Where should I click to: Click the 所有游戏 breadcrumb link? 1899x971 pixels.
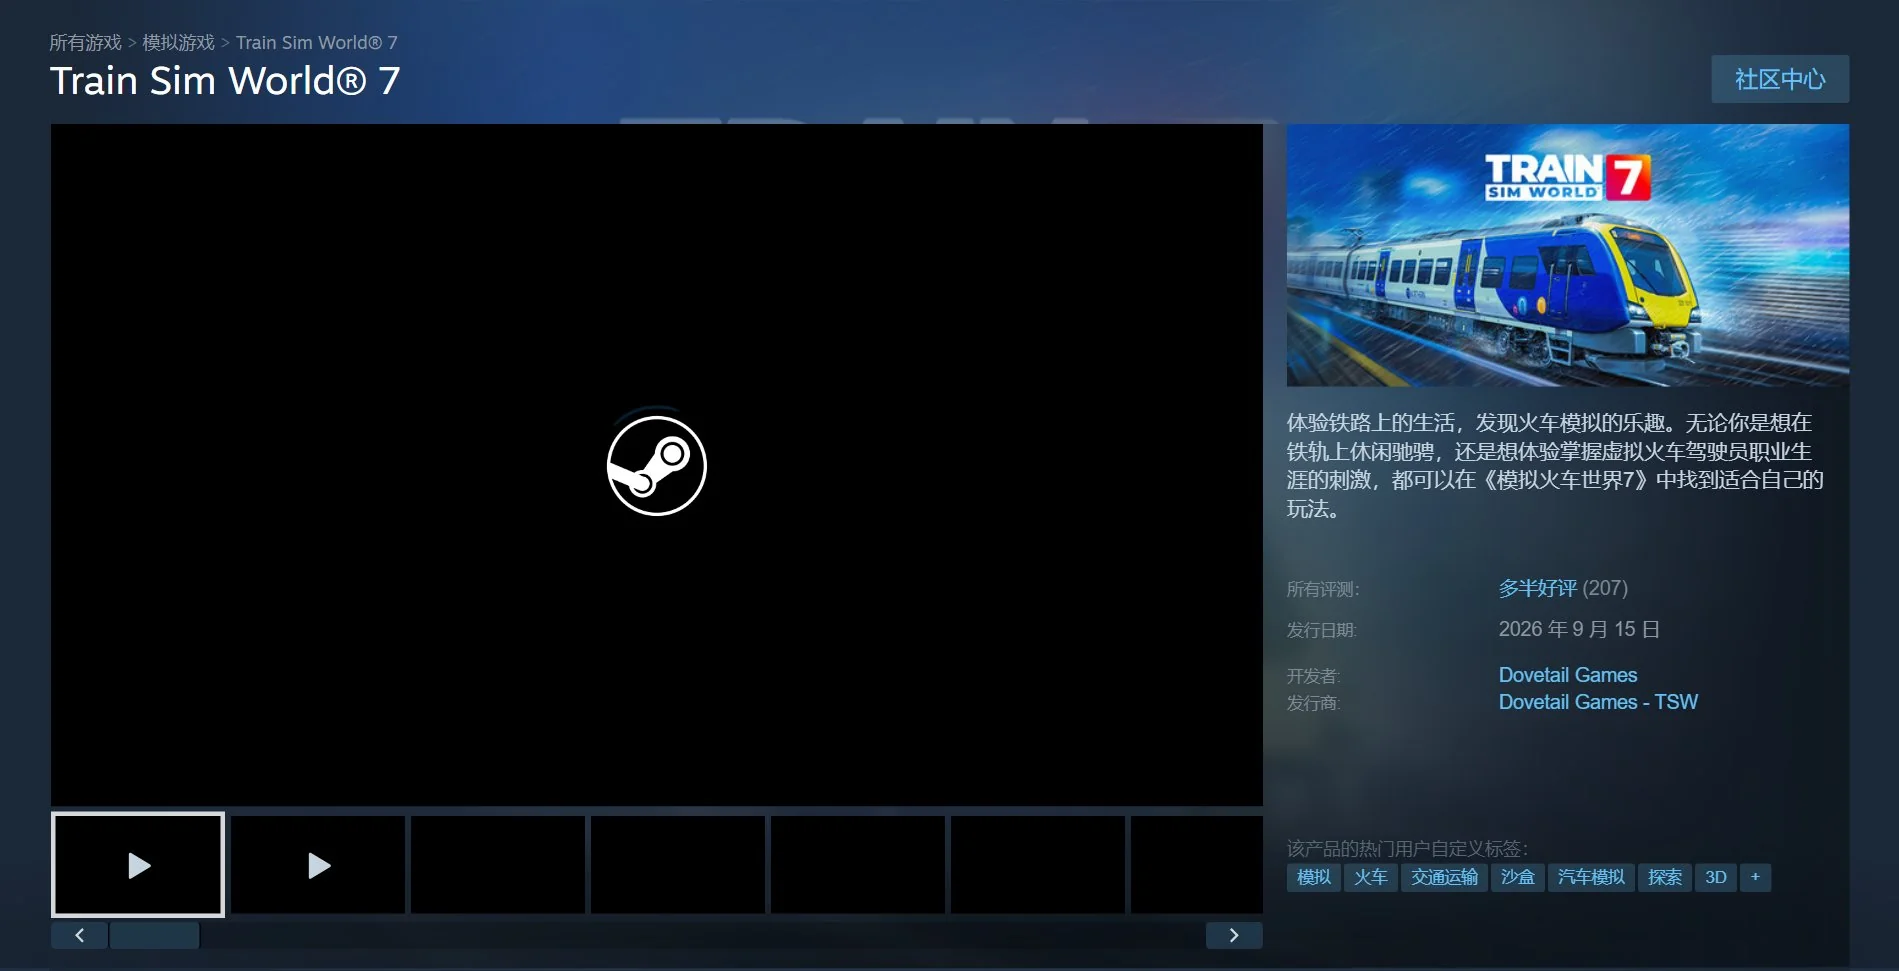(x=85, y=43)
